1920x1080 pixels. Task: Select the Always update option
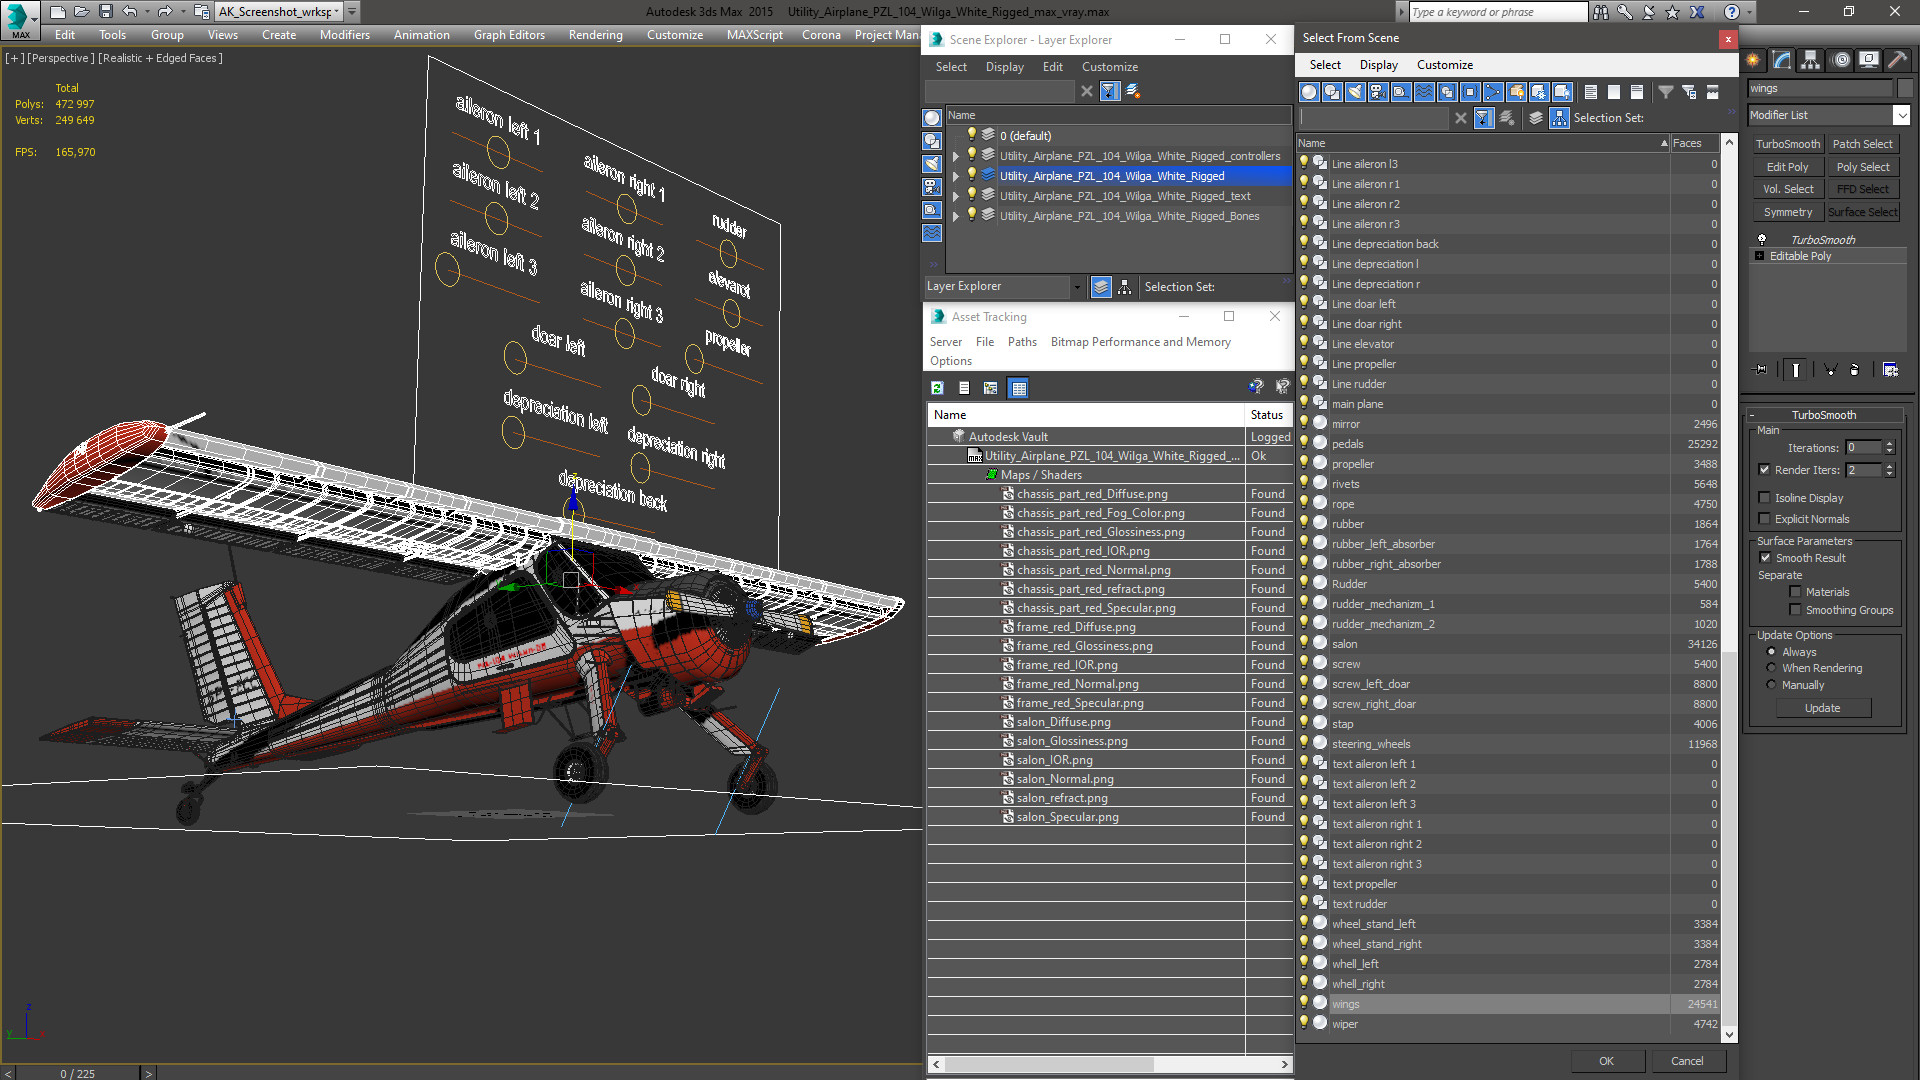click(1771, 652)
